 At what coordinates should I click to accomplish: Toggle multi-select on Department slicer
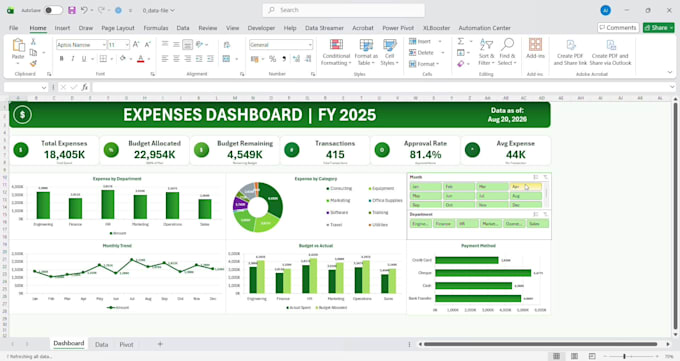click(536, 214)
